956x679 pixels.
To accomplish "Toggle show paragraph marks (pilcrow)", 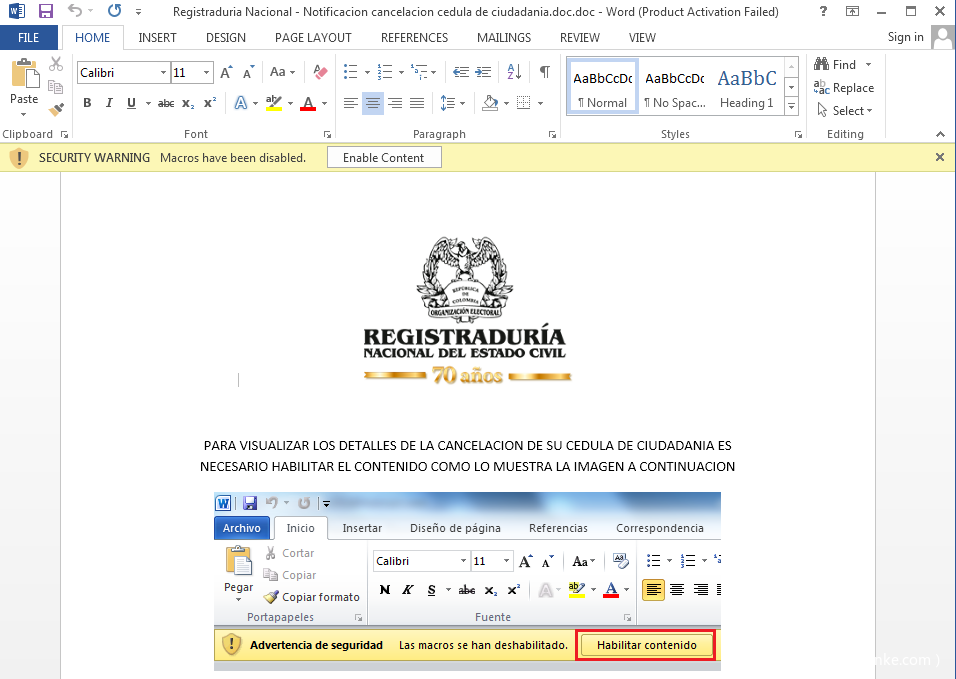I will click(545, 72).
